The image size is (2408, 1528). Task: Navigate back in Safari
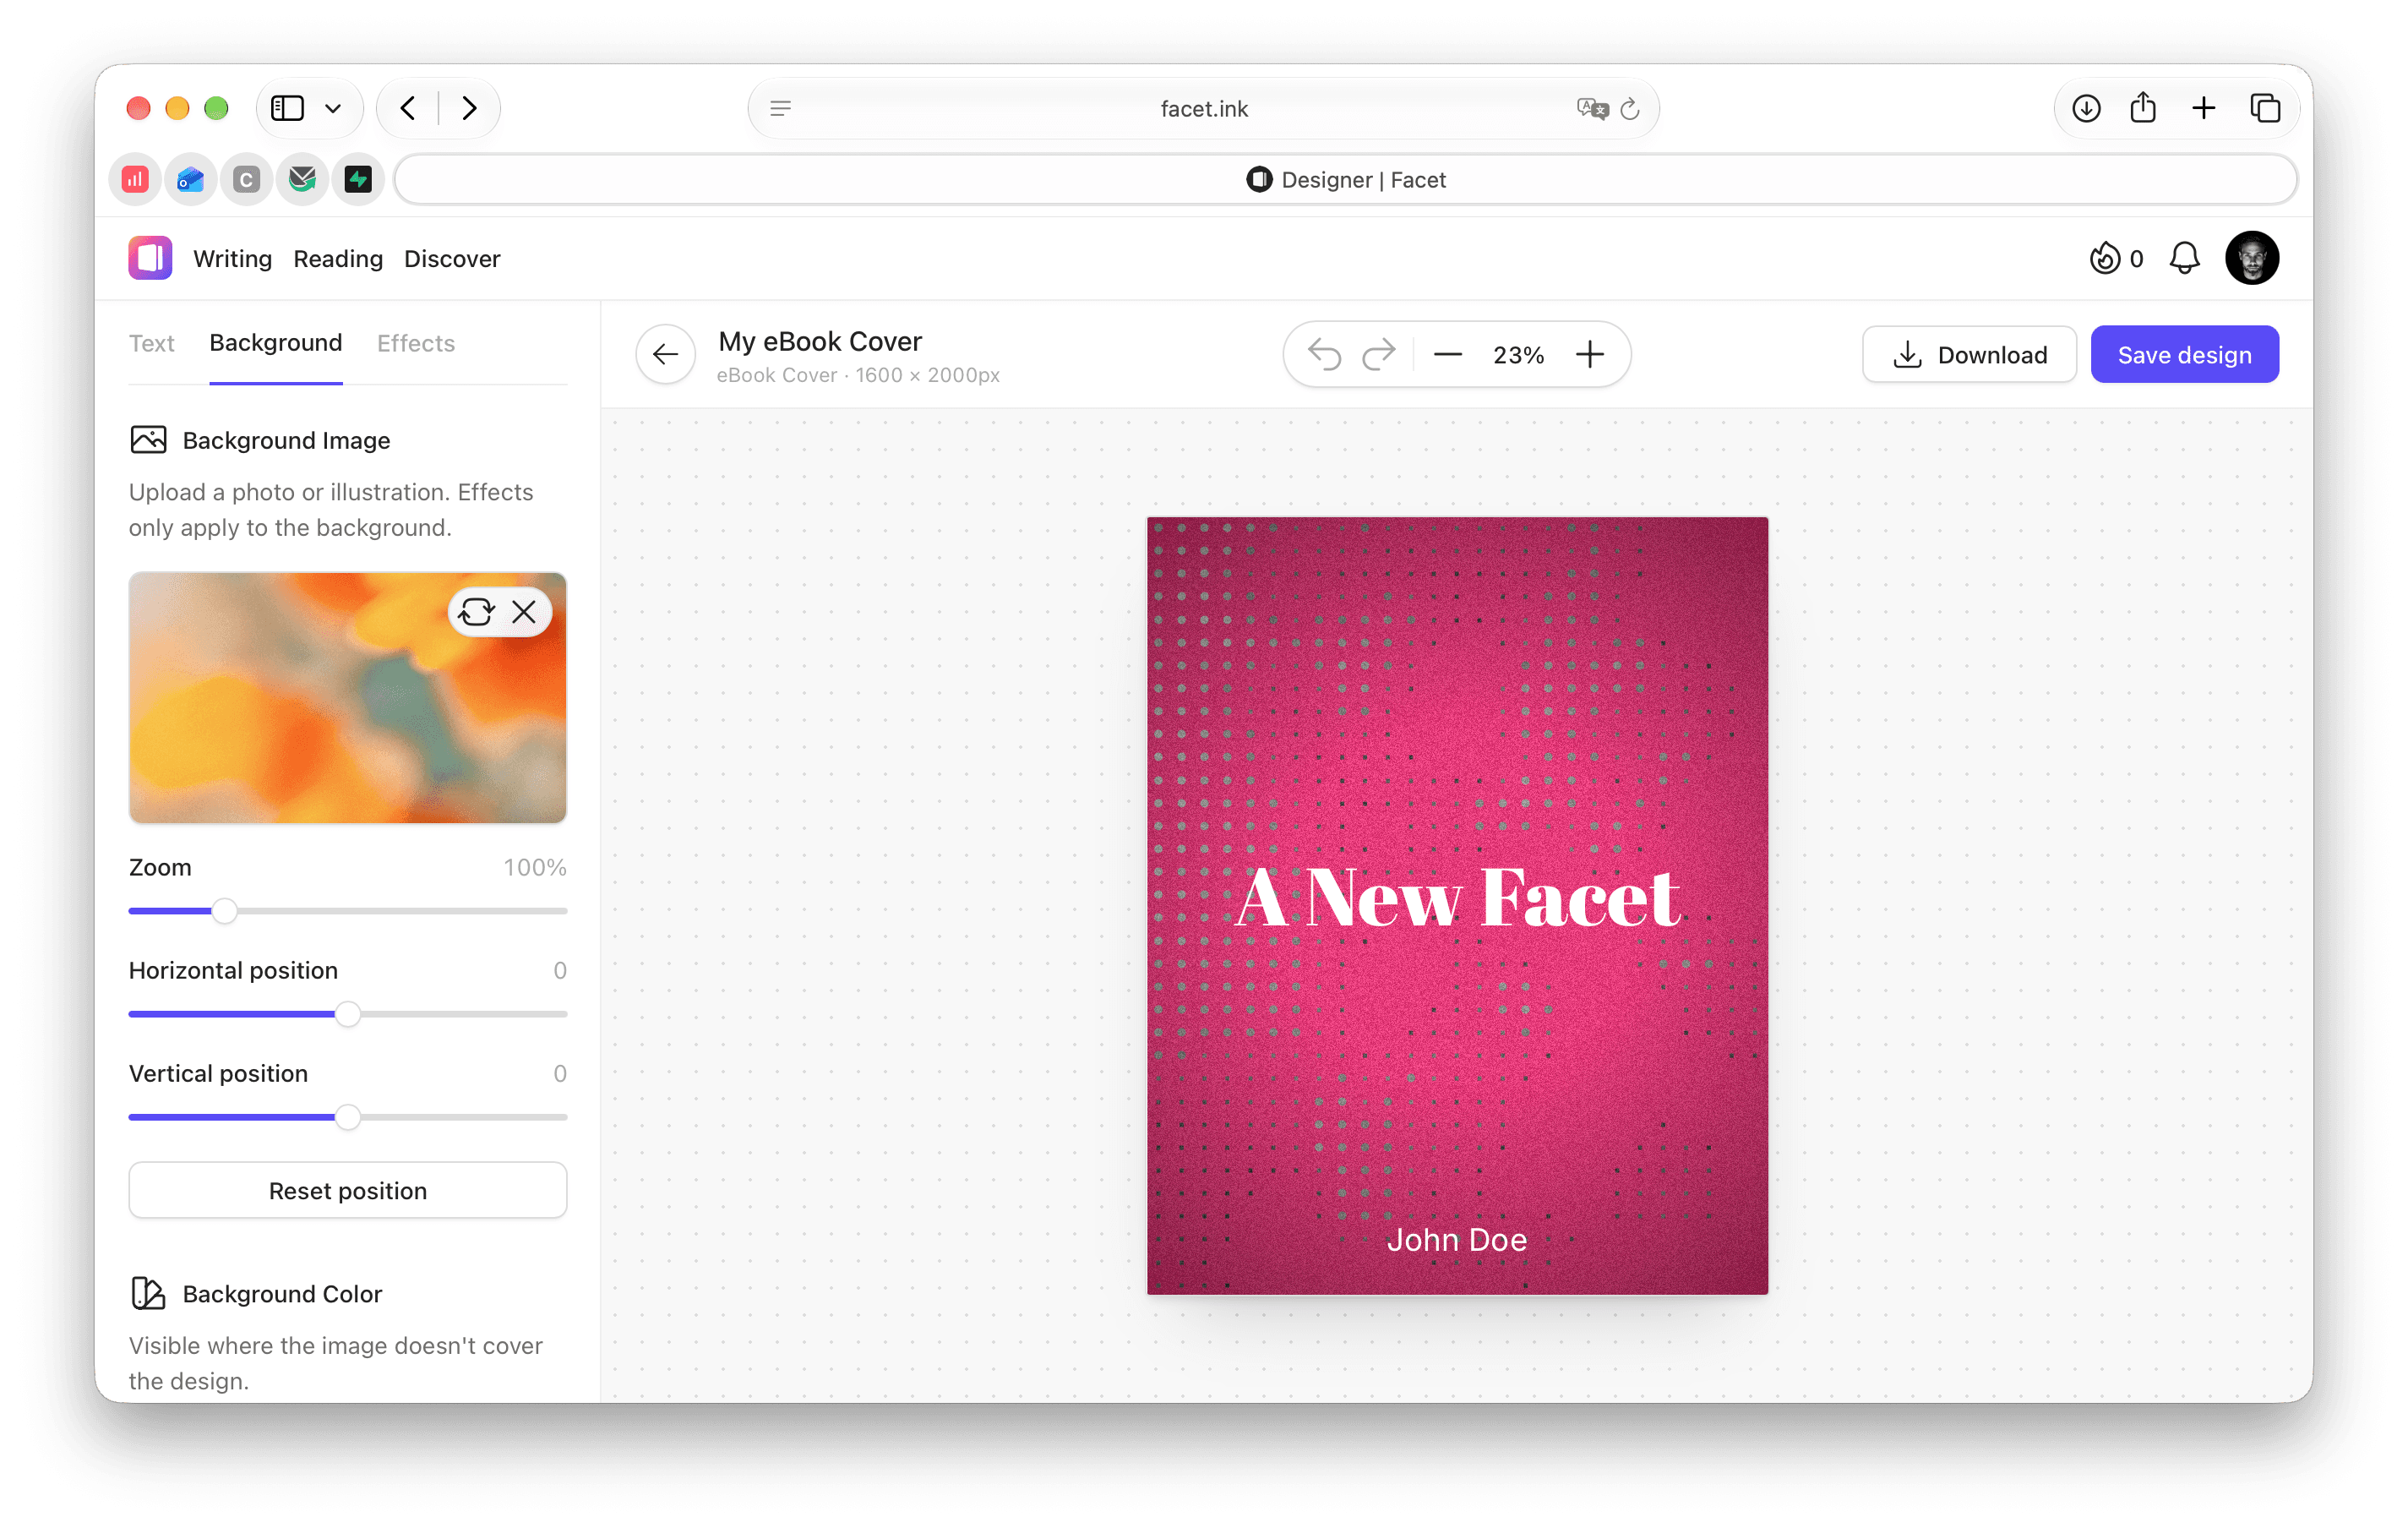407,108
